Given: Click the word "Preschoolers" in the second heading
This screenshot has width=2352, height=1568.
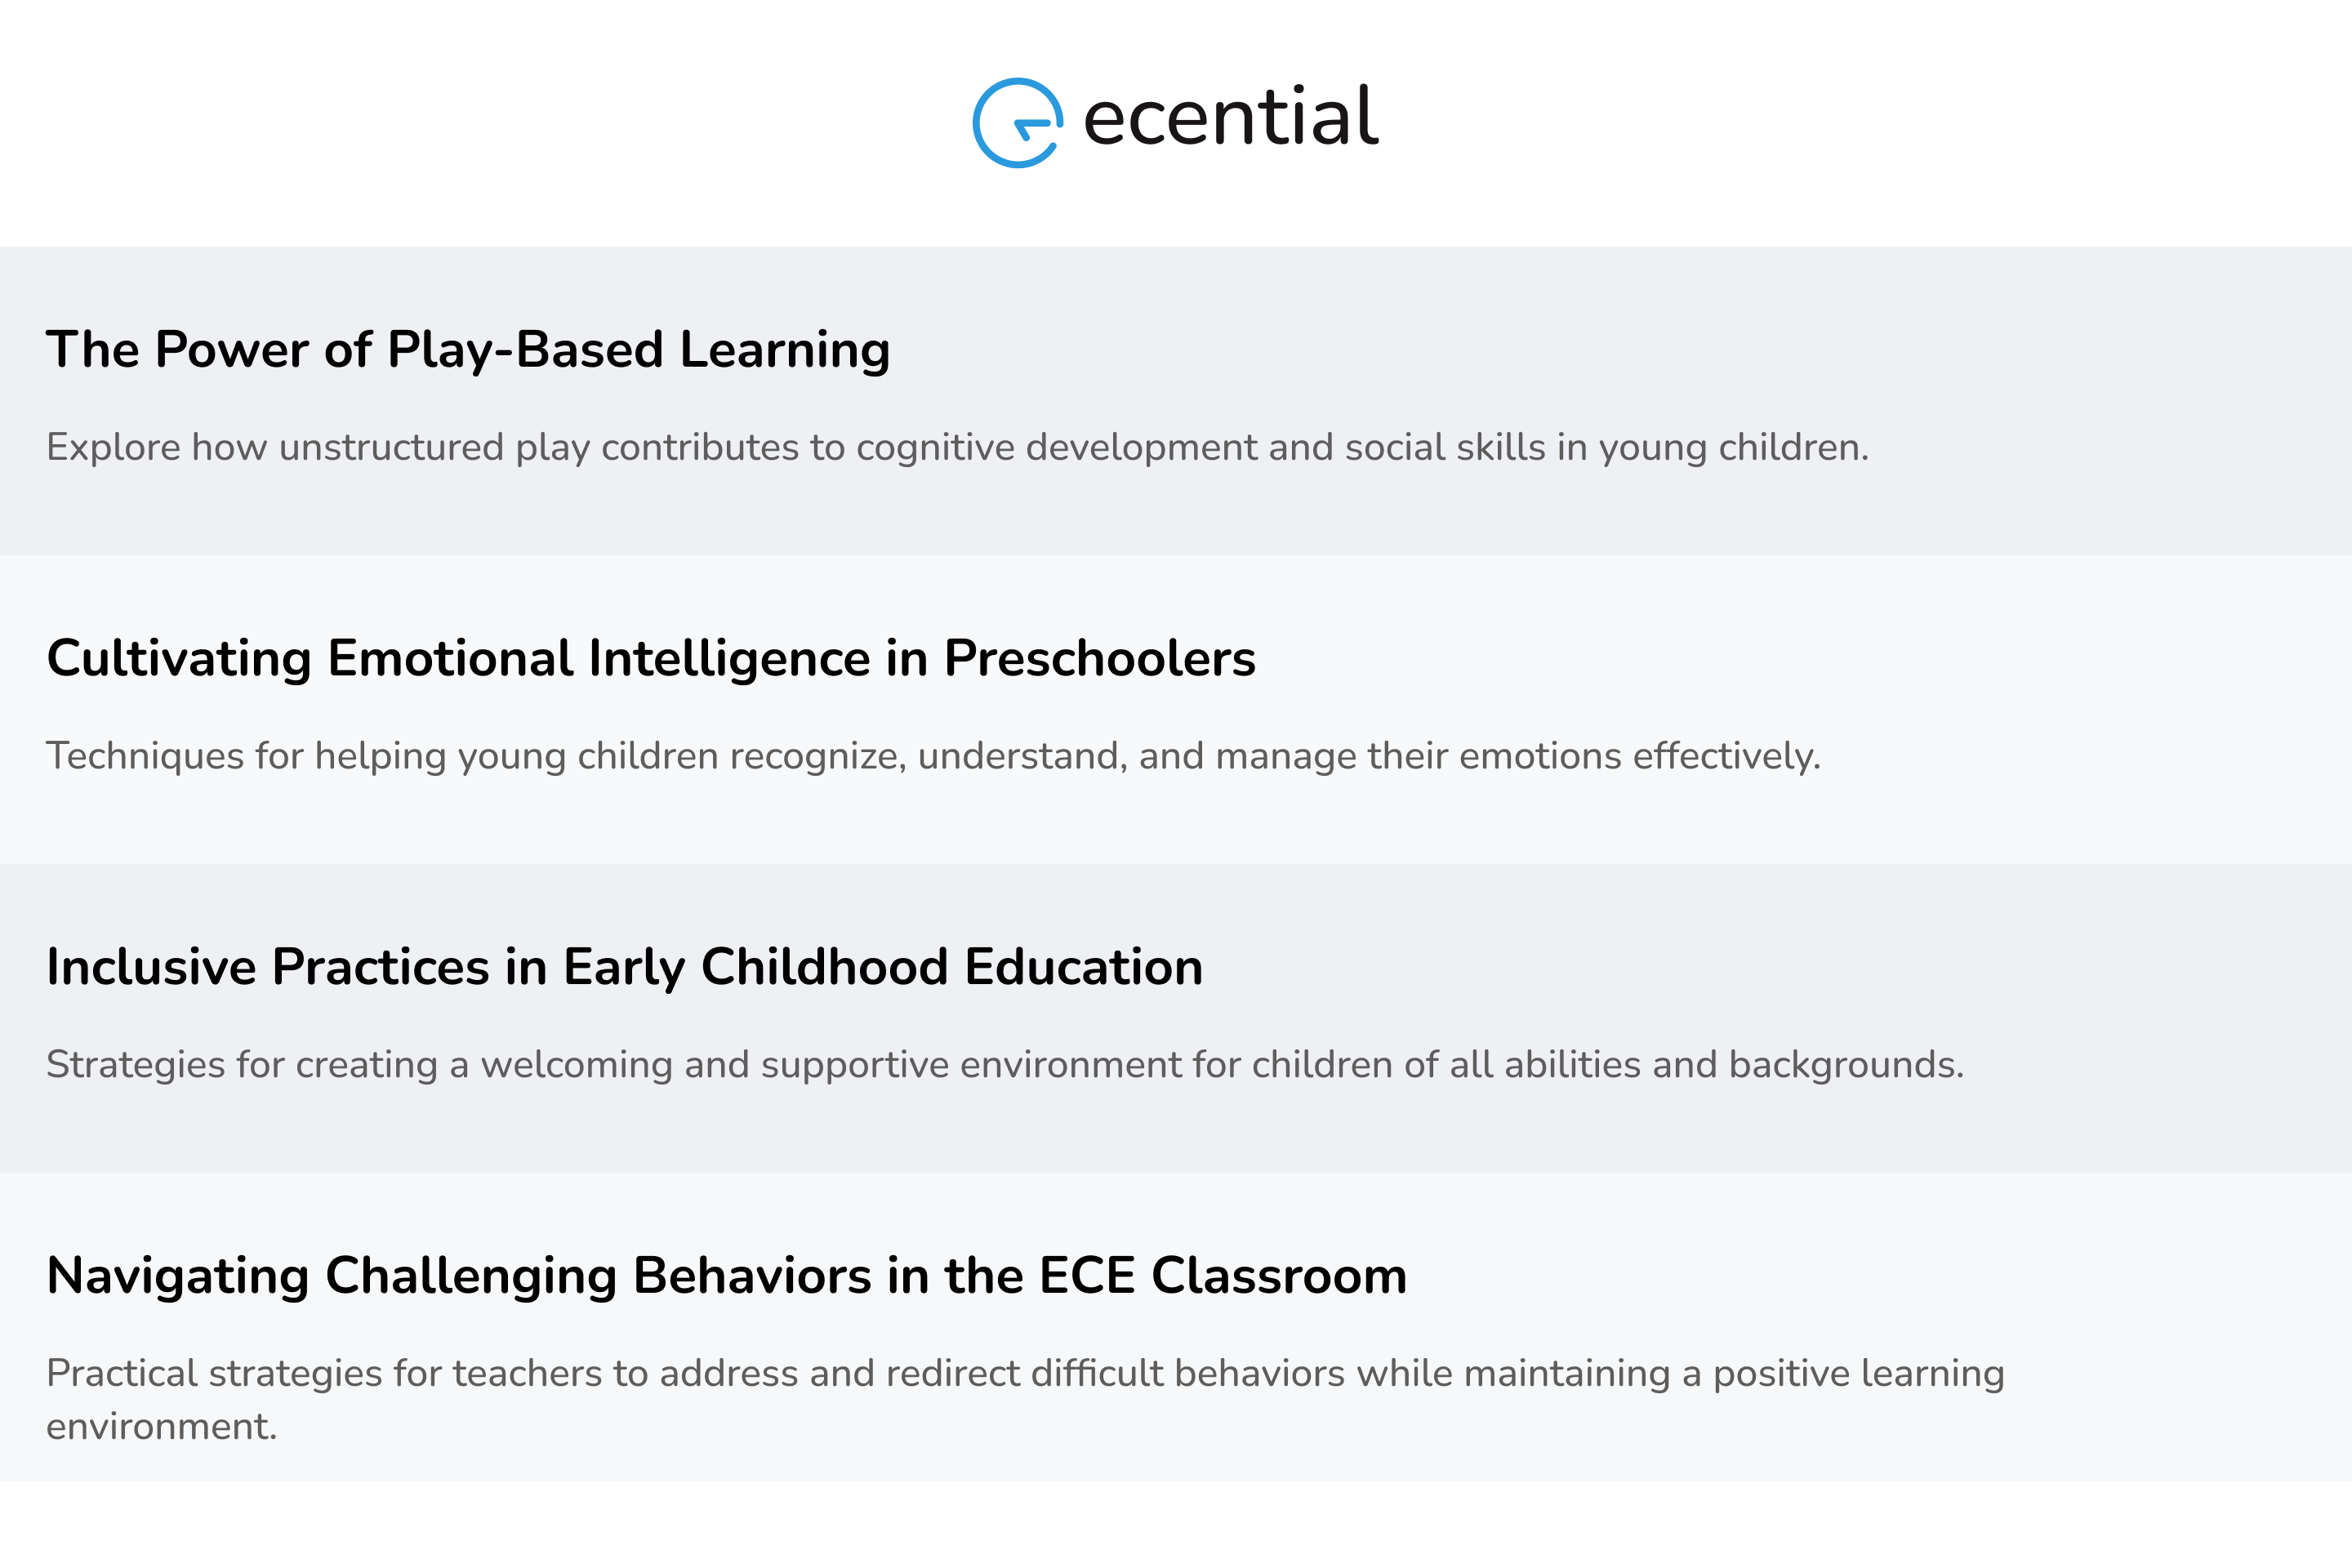Looking at the screenshot, I should [1100, 659].
